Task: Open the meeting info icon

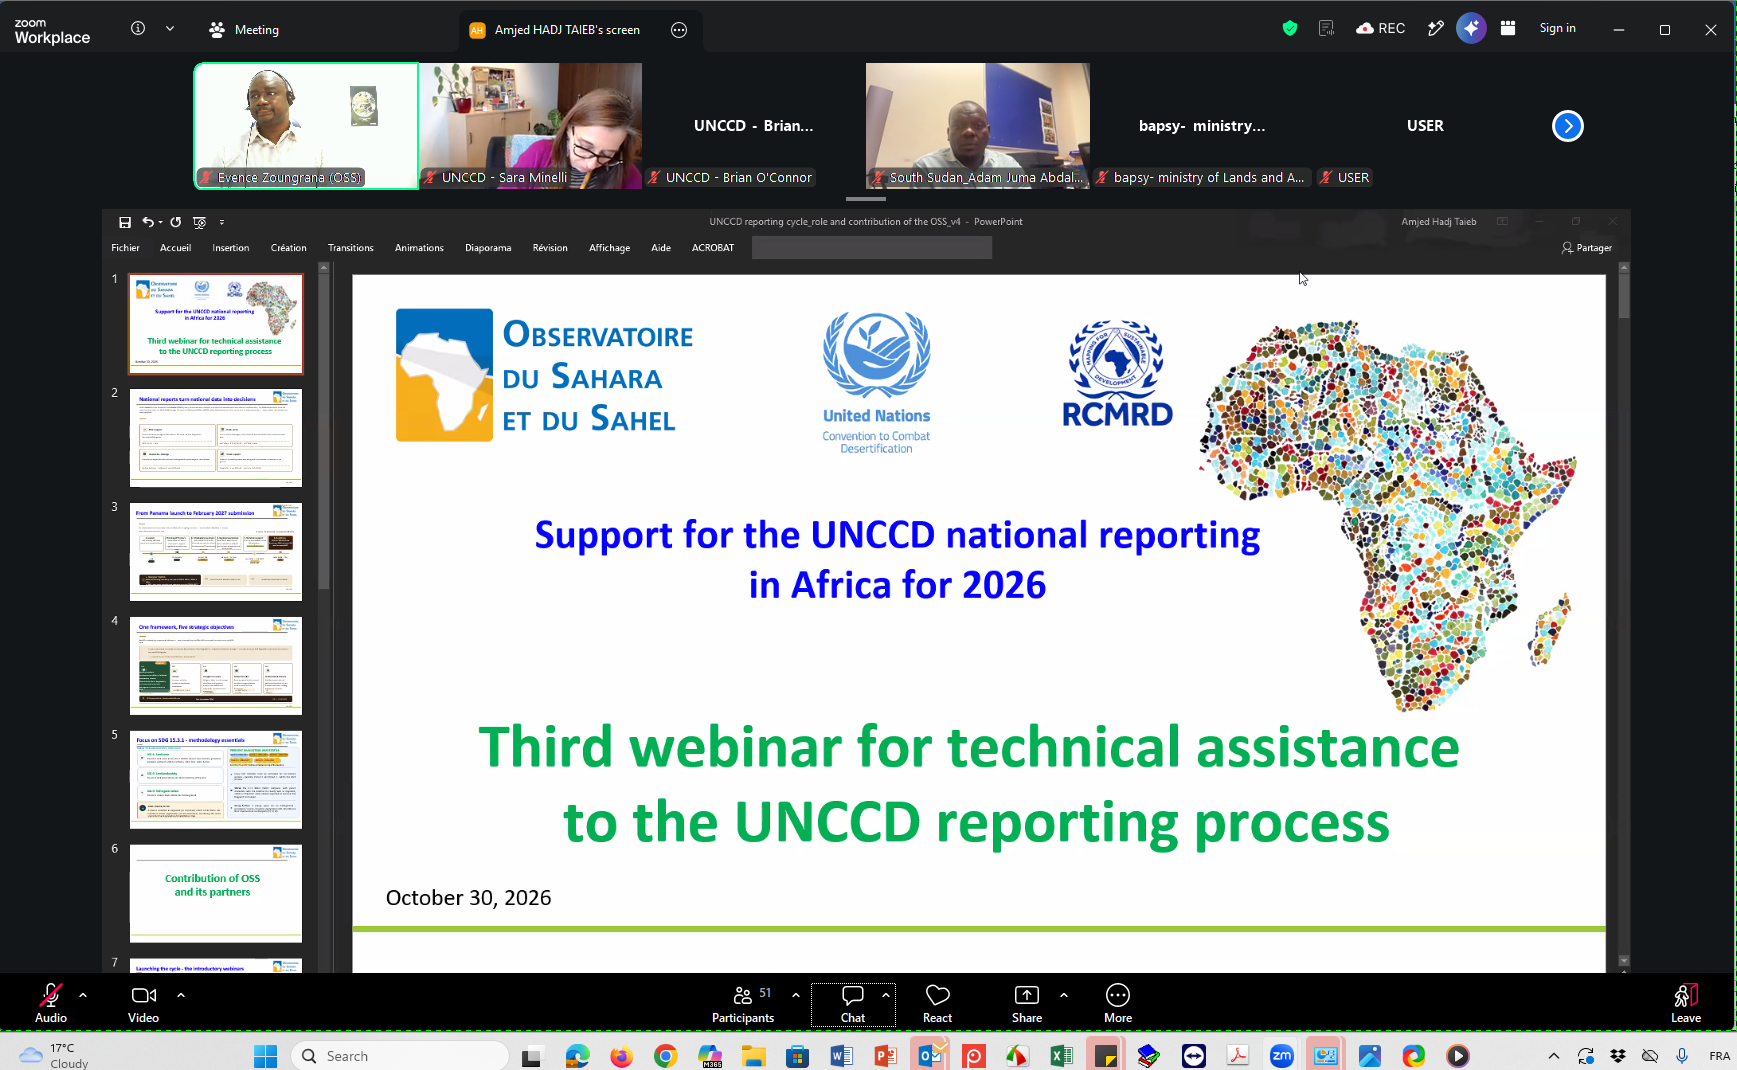Action: click(138, 29)
